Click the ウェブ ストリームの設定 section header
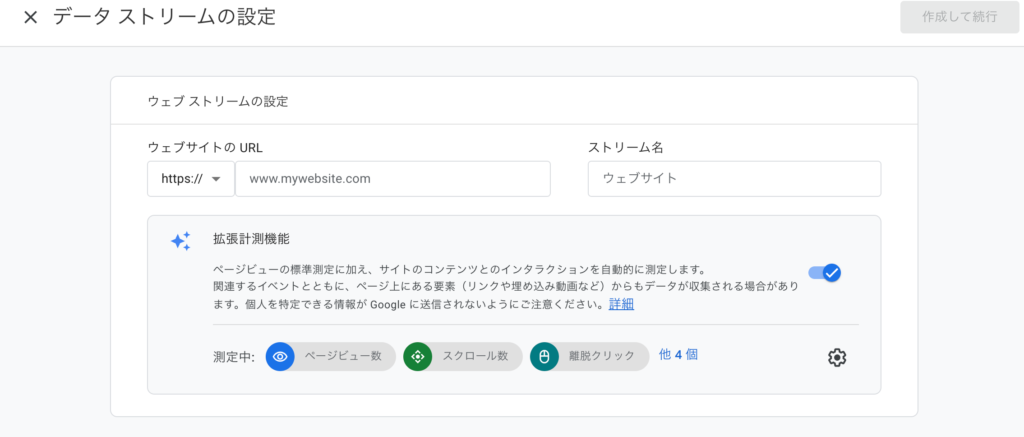The width and height of the screenshot is (1024, 437). [x=217, y=101]
